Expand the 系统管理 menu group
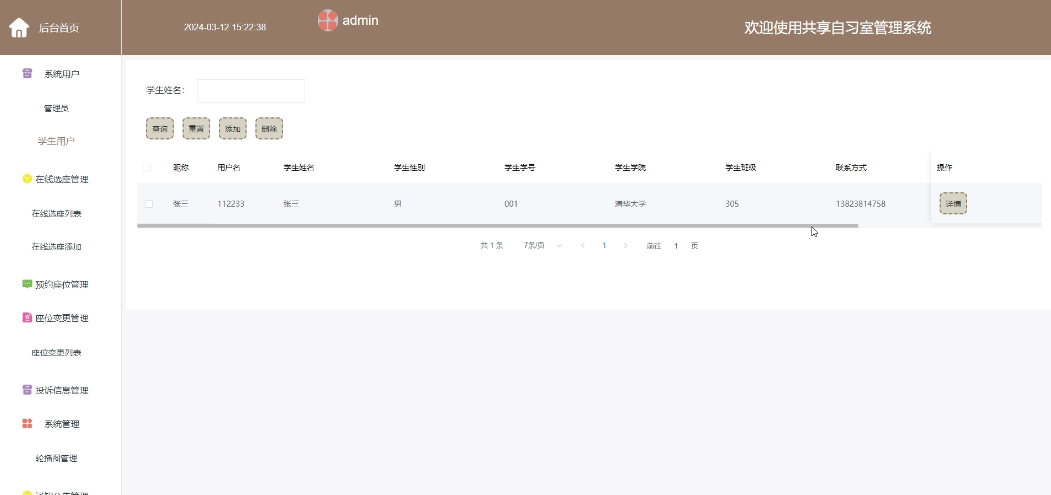The height and width of the screenshot is (495, 1051). (60, 424)
